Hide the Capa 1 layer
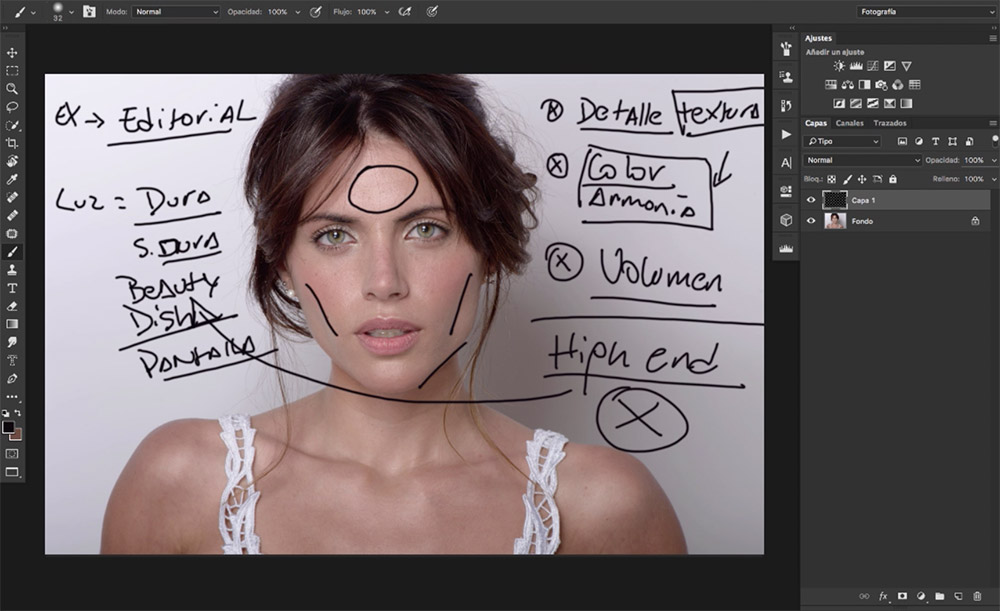 [811, 200]
